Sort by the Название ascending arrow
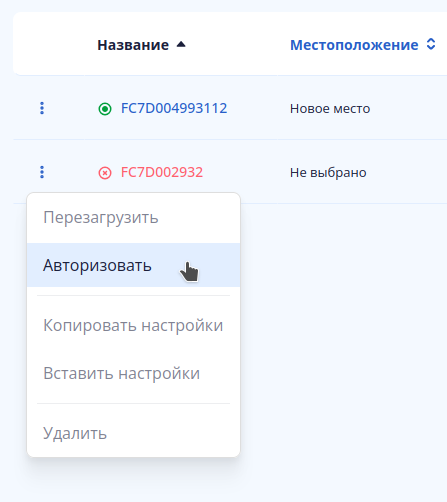Screen dimensions: 447x502 (181, 44)
